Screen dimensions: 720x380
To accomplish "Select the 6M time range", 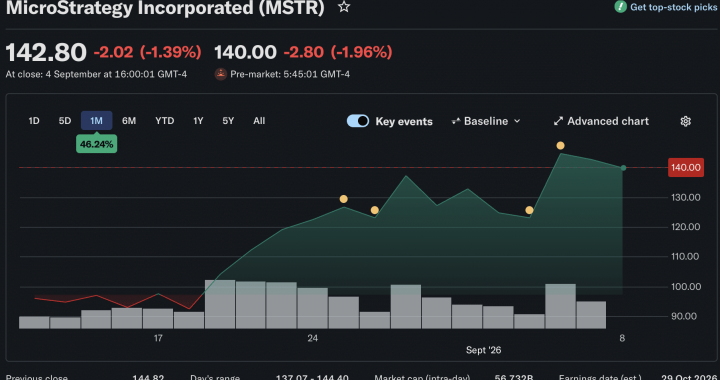I will tap(129, 121).
